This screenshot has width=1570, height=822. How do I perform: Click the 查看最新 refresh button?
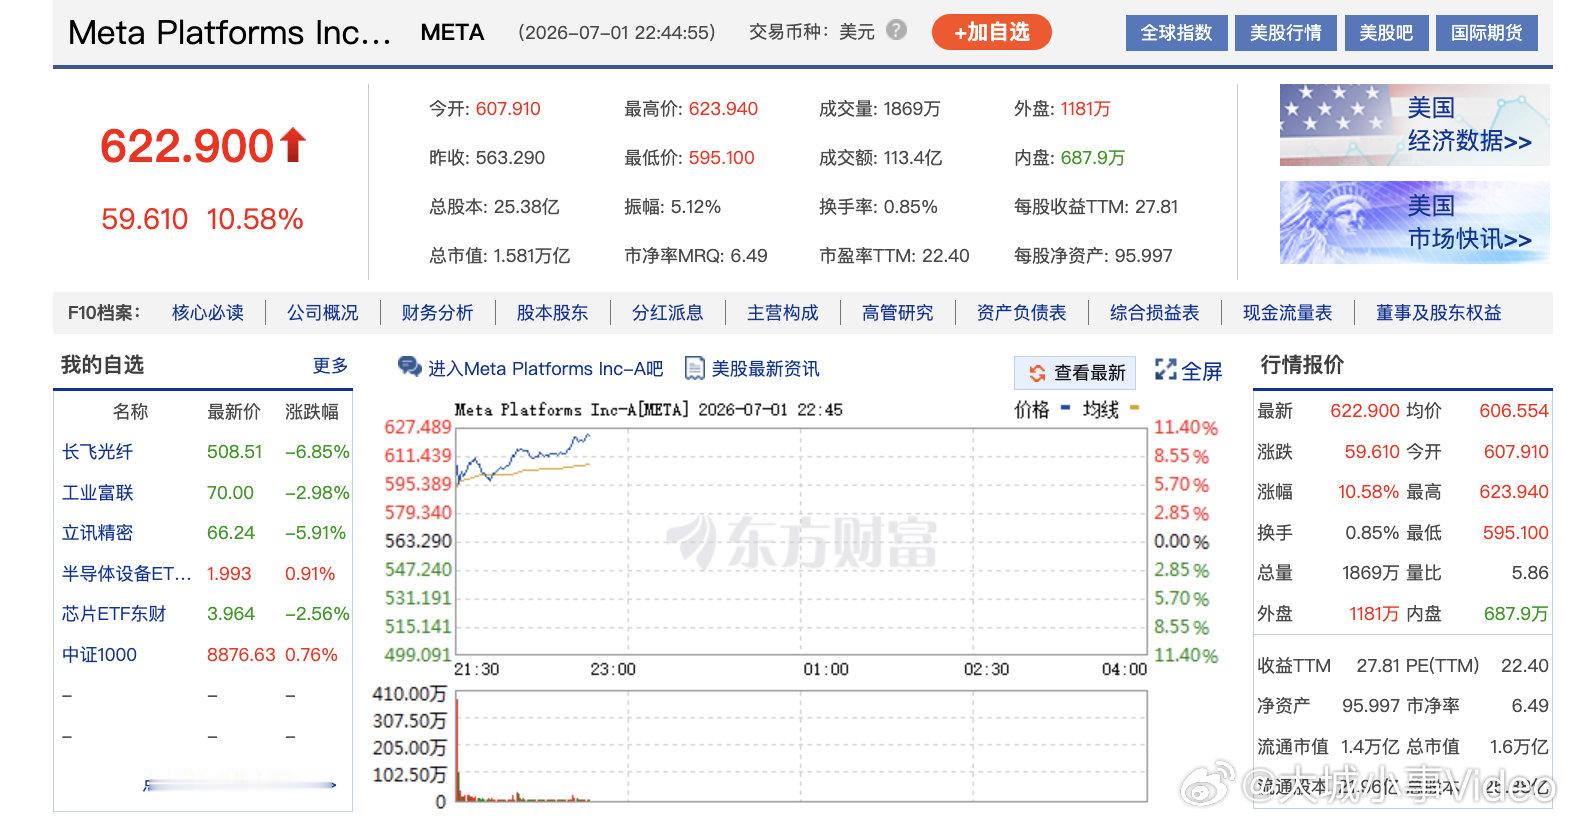click(1077, 373)
